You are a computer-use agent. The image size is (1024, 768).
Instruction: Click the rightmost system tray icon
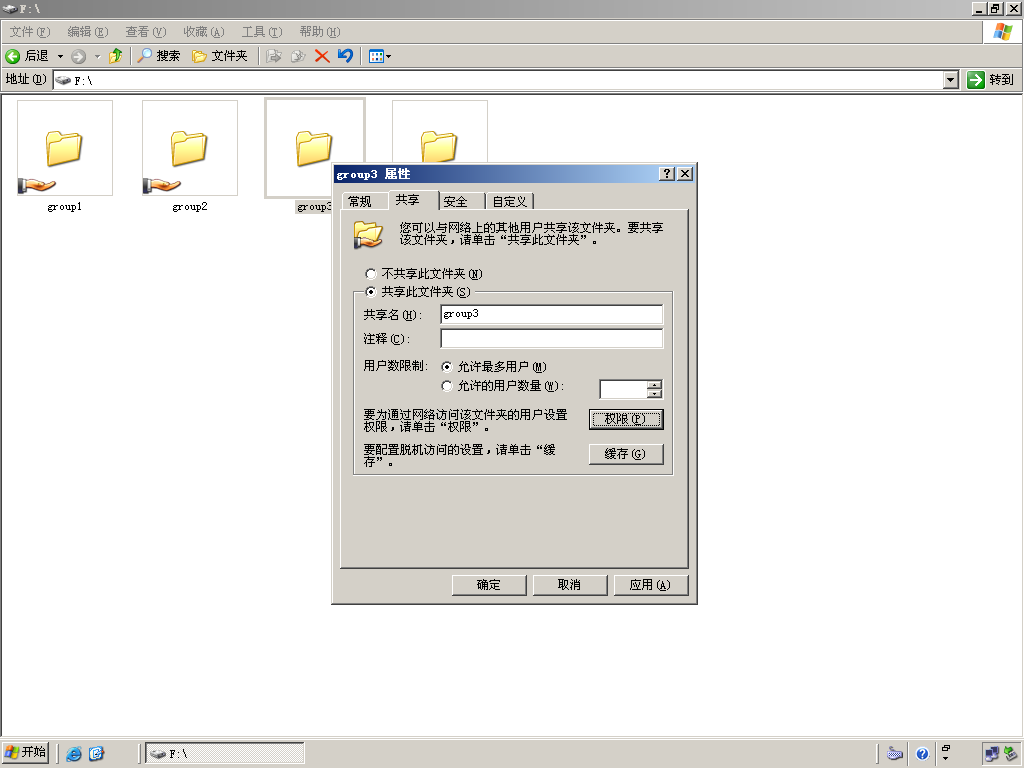point(1010,754)
